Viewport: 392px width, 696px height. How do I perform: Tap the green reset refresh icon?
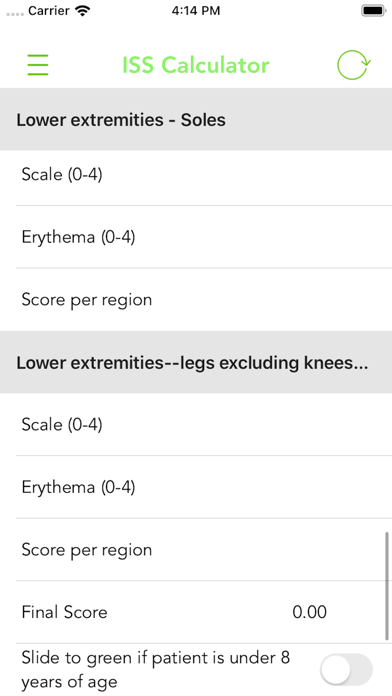click(x=354, y=65)
